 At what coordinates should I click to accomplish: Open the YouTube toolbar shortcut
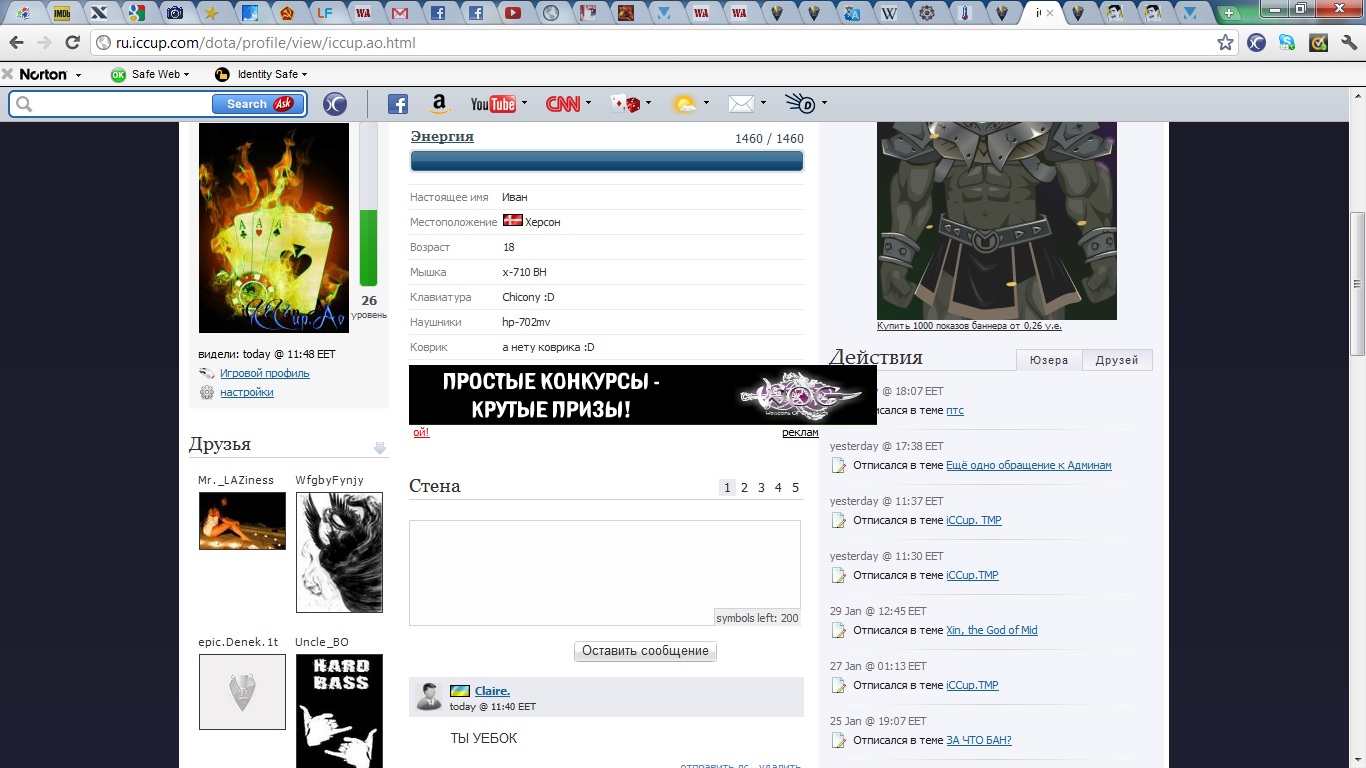point(493,104)
